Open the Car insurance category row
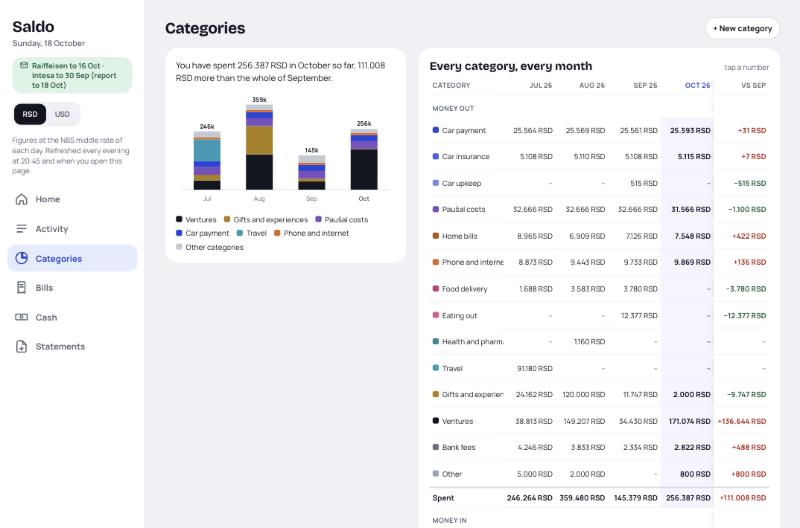The height and width of the screenshot is (528, 800). (x=599, y=157)
